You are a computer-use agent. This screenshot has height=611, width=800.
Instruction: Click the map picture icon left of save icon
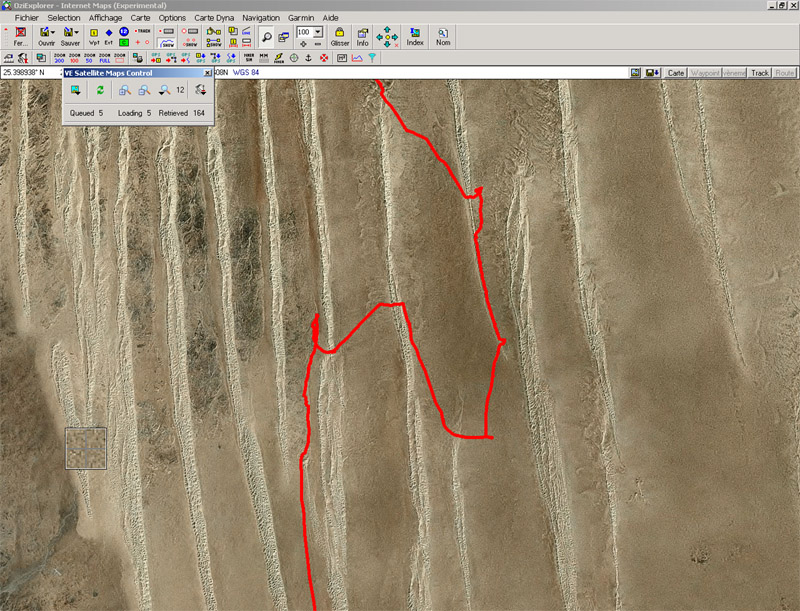635,73
